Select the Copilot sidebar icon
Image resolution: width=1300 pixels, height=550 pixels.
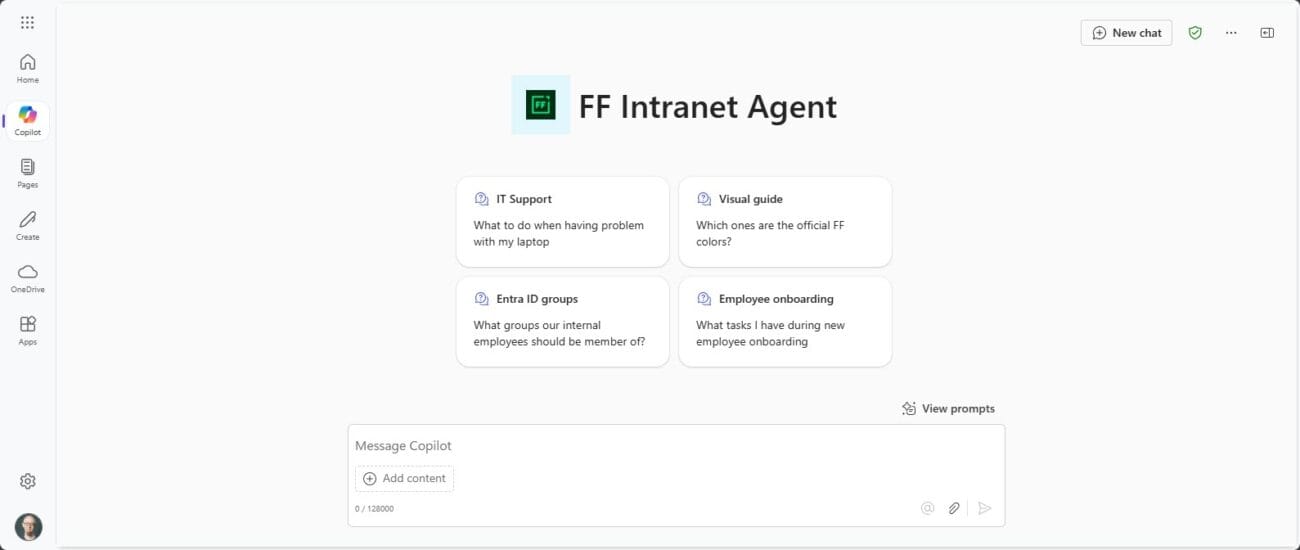[27, 121]
